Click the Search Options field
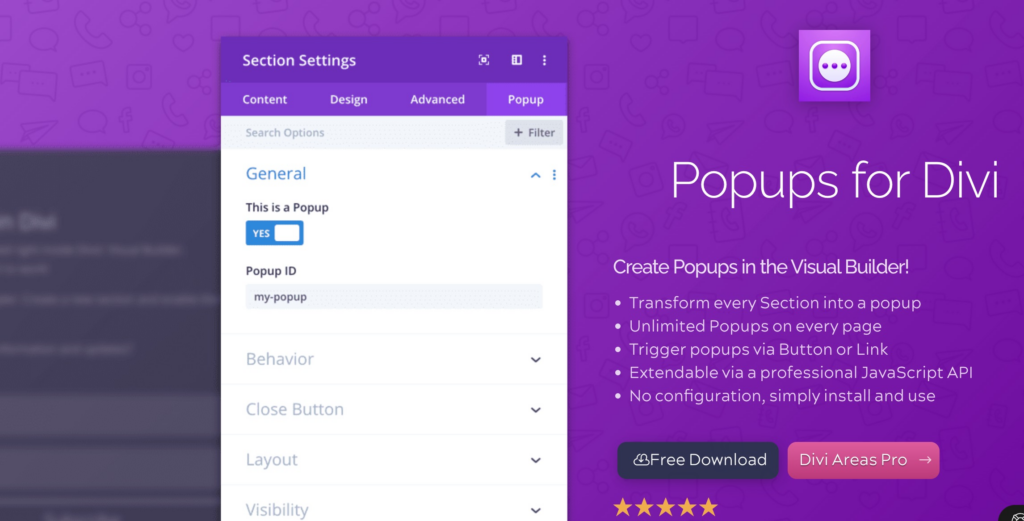Image resolution: width=1024 pixels, height=521 pixels. (x=363, y=133)
